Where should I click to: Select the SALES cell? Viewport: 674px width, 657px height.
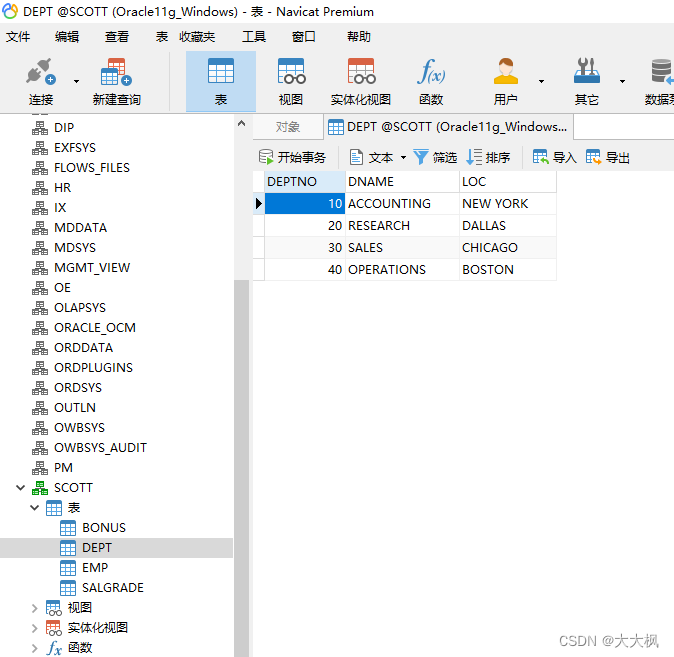pyautogui.click(x=402, y=248)
